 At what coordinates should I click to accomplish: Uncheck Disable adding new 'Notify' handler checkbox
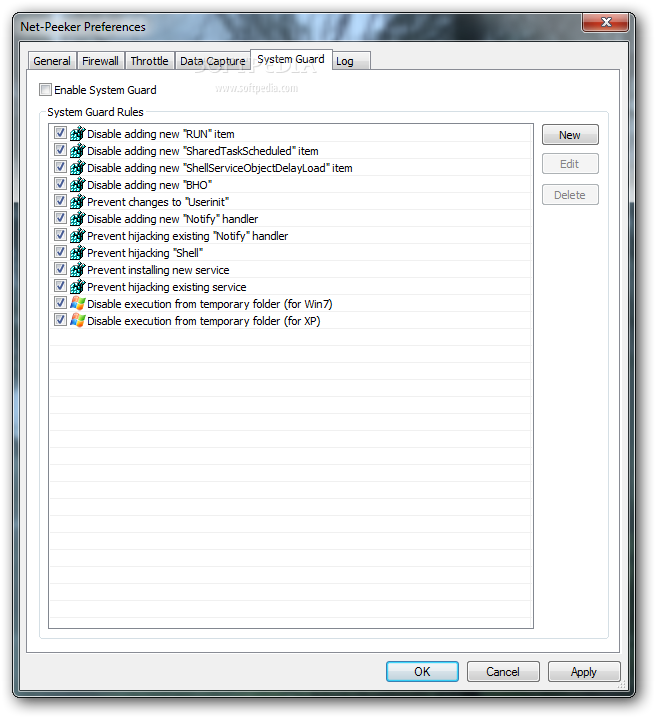[60, 218]
